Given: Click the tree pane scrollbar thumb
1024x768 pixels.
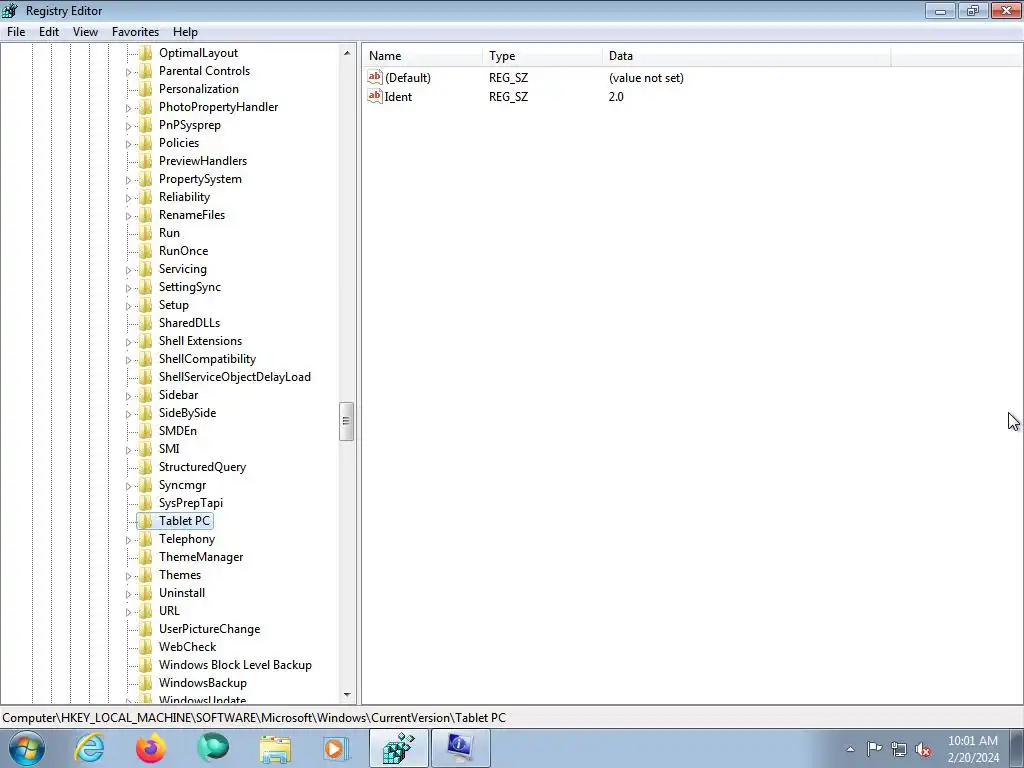Looking at the screenshot, I should tap(346, 421).
